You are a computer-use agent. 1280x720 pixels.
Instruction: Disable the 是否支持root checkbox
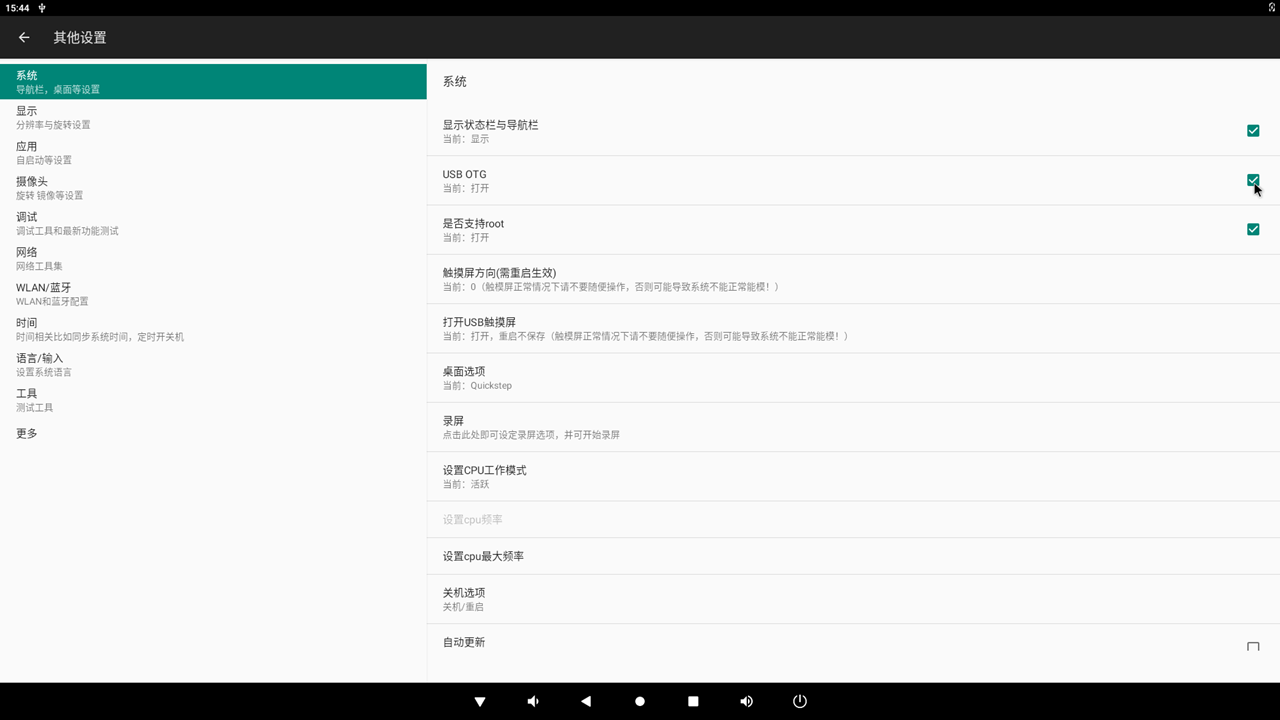pos(1252,229)
